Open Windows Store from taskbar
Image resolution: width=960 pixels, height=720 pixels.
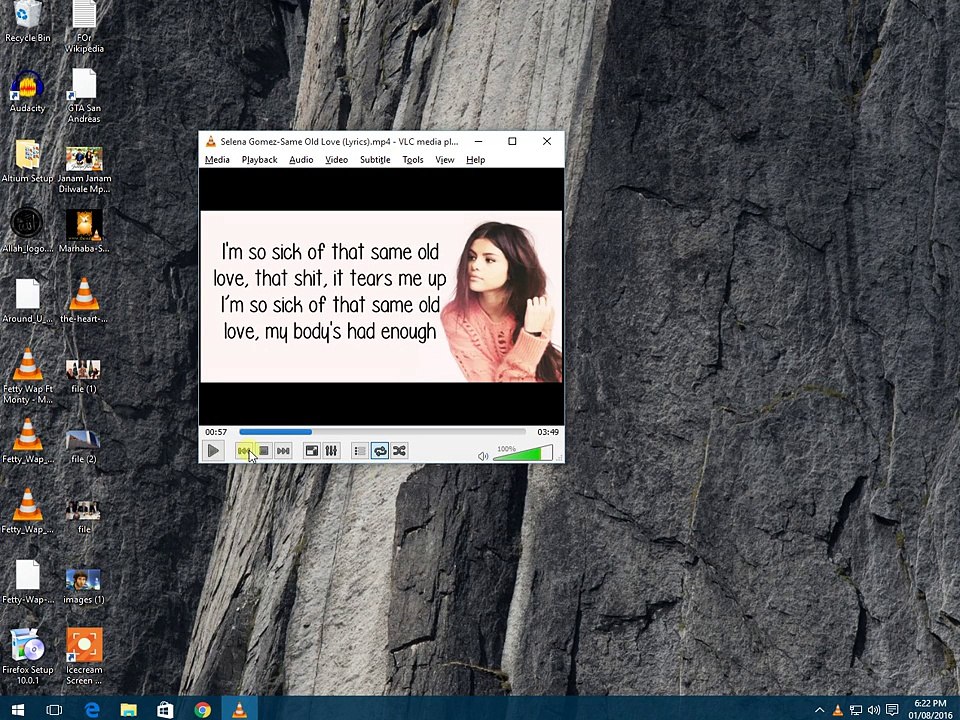point(165,709)
